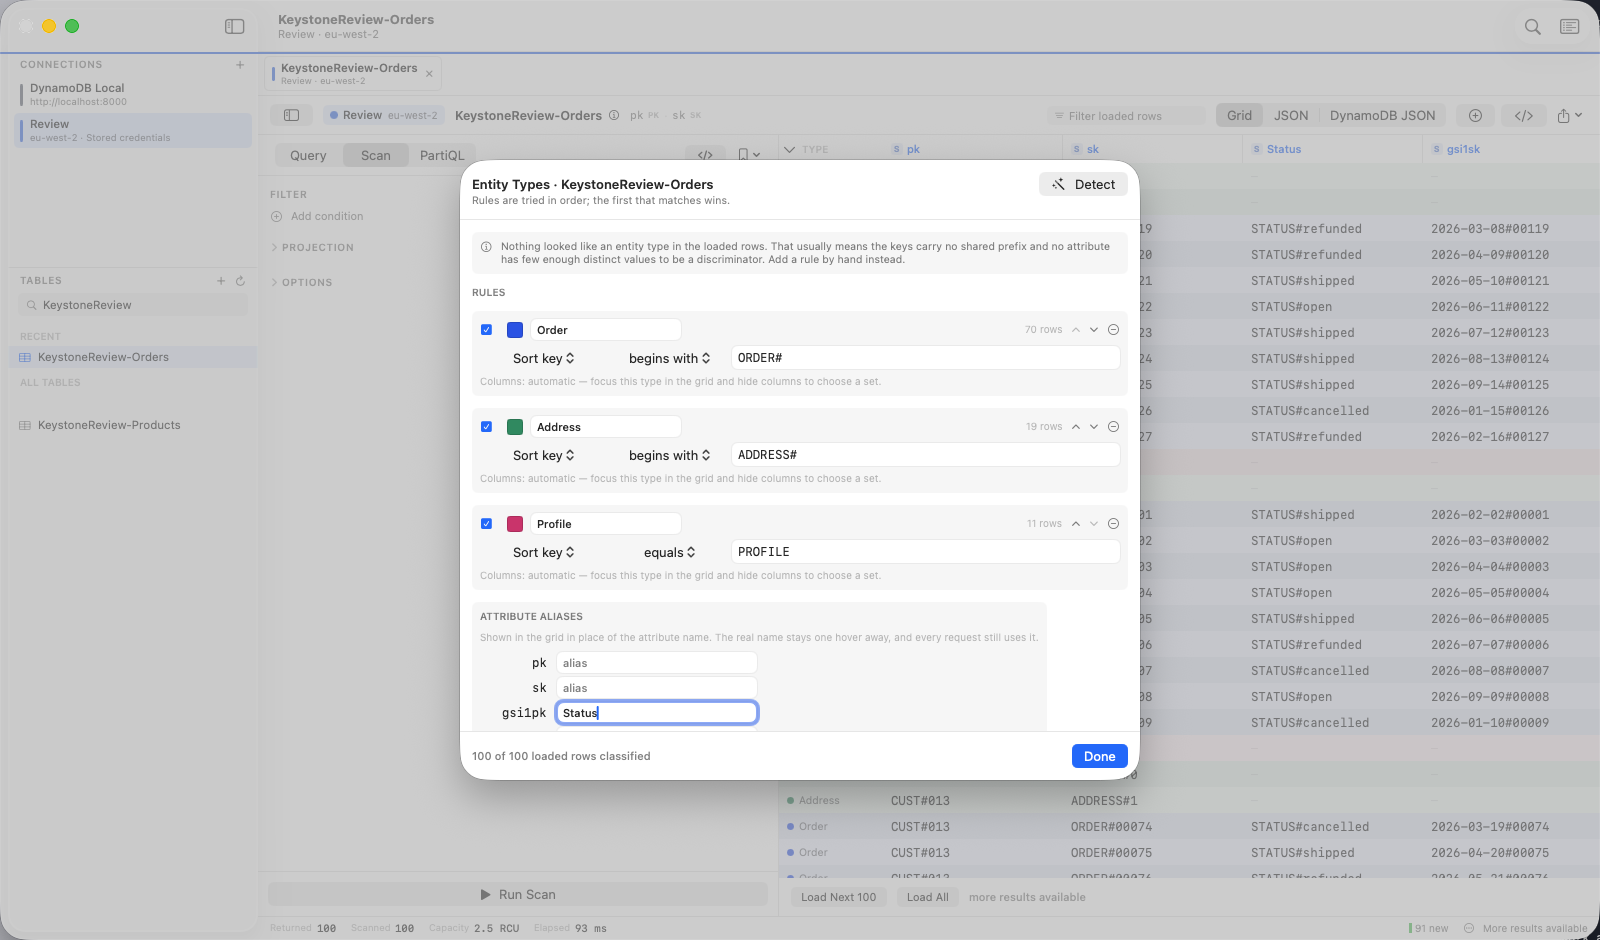Toggle the query panel with the toolbar icon
This screenshot has width=1600, height=940.
click(x=291, y=115)
